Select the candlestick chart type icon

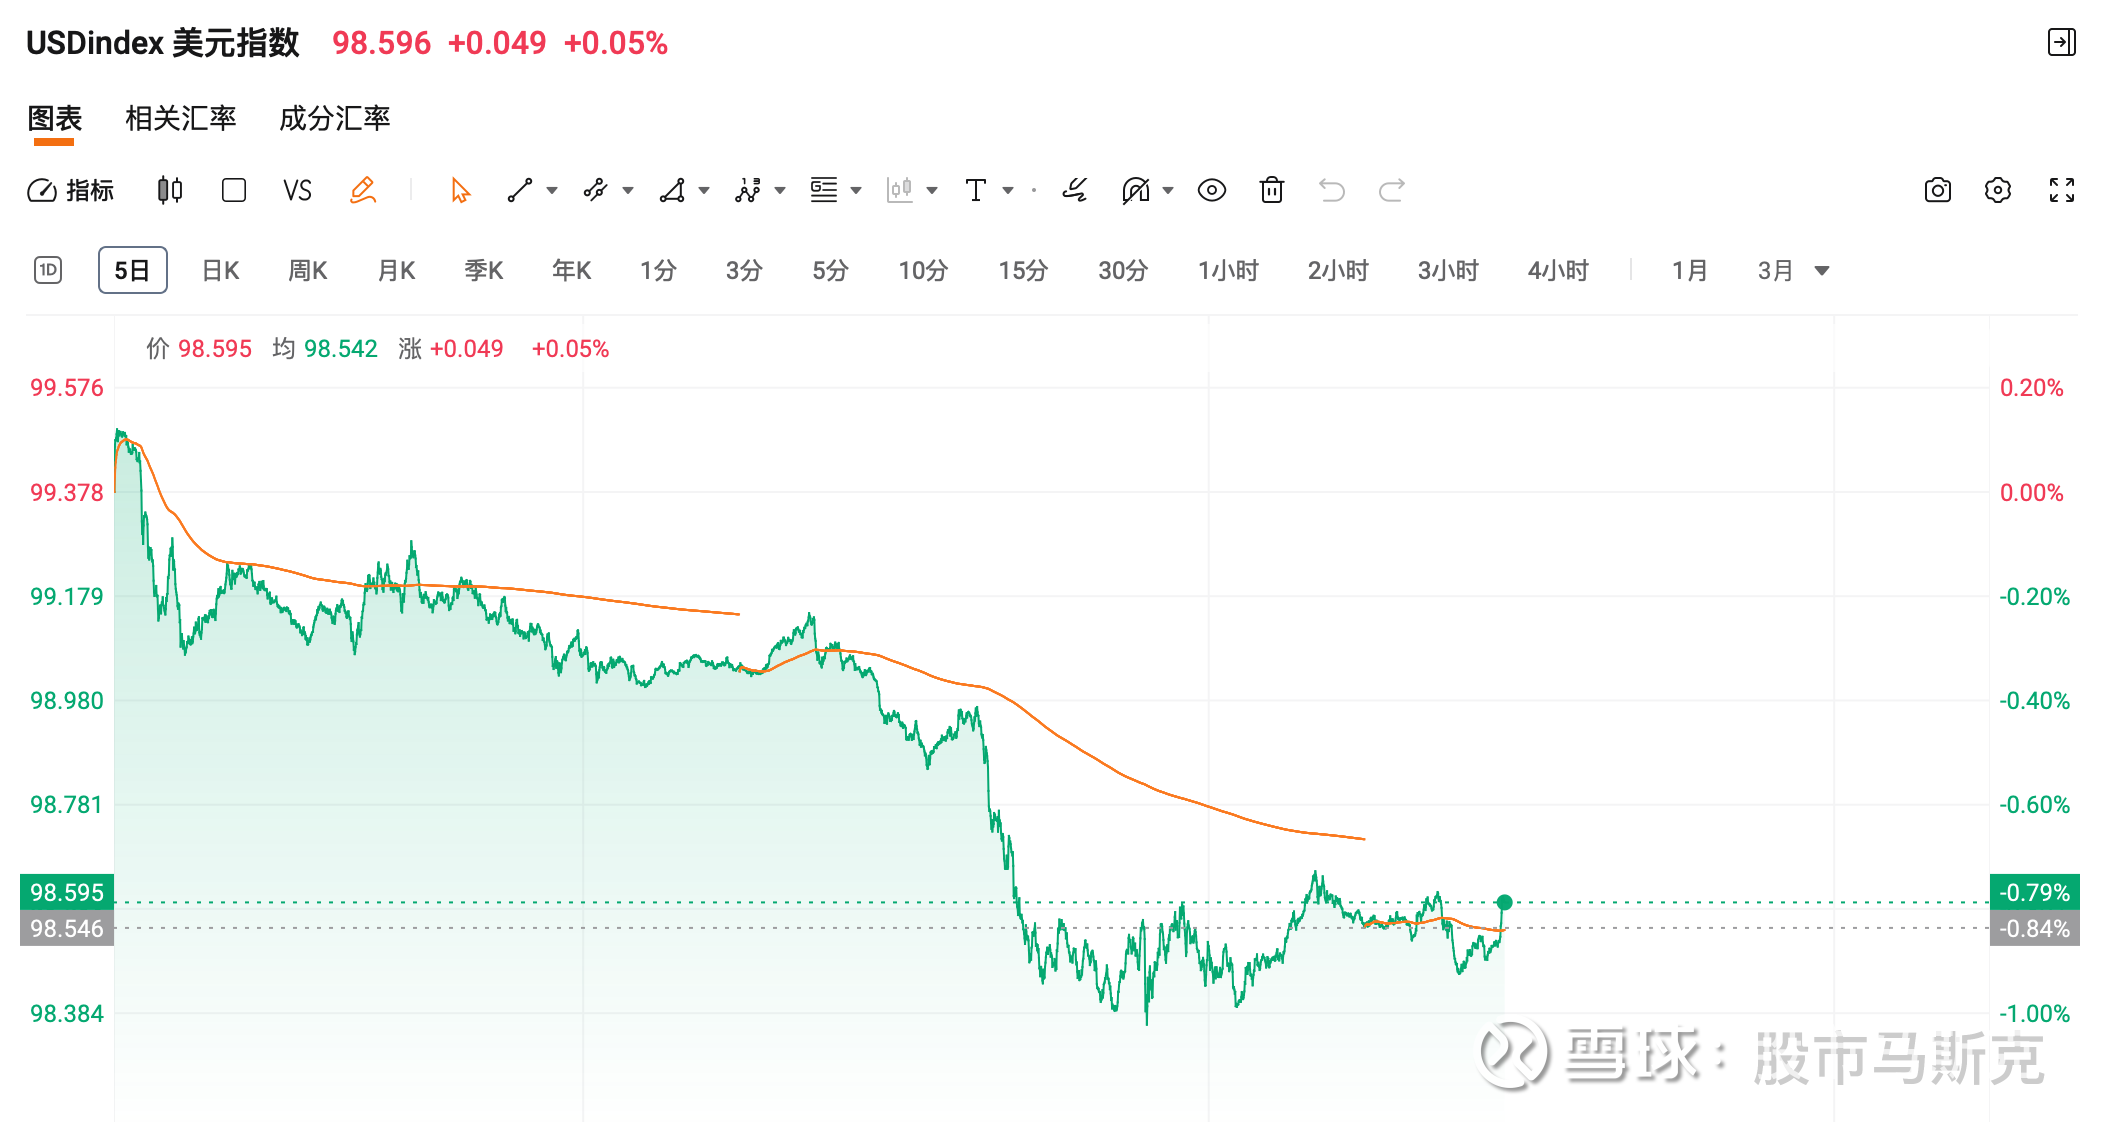pyautogui.click(x=168, y=190)
